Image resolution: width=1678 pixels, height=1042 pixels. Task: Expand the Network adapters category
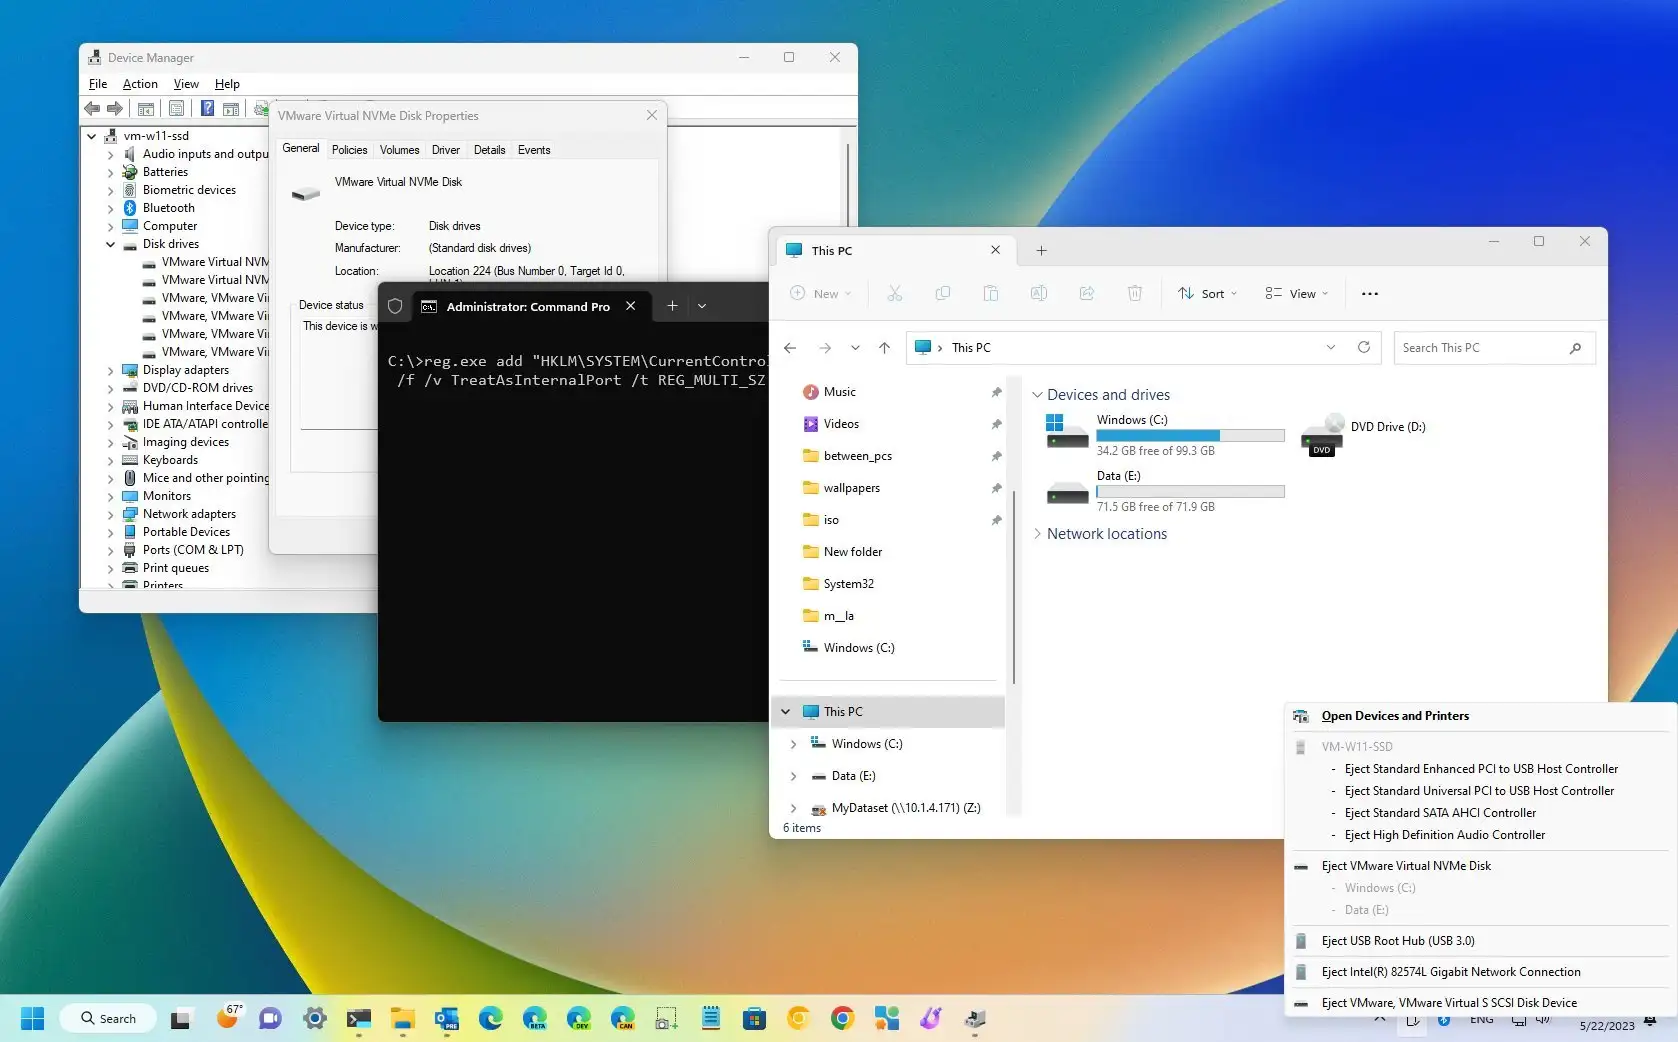click(x=111, y=514)
